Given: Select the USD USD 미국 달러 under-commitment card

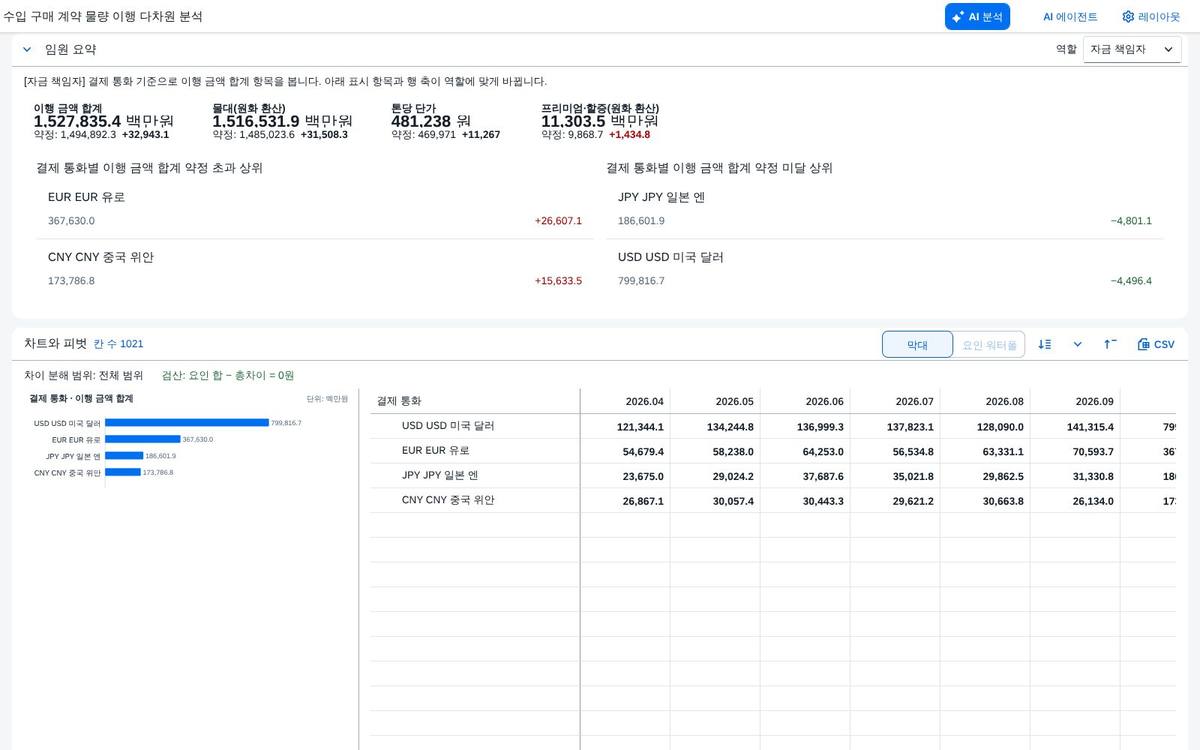Looking at the screenshot, I should (885, 269).
